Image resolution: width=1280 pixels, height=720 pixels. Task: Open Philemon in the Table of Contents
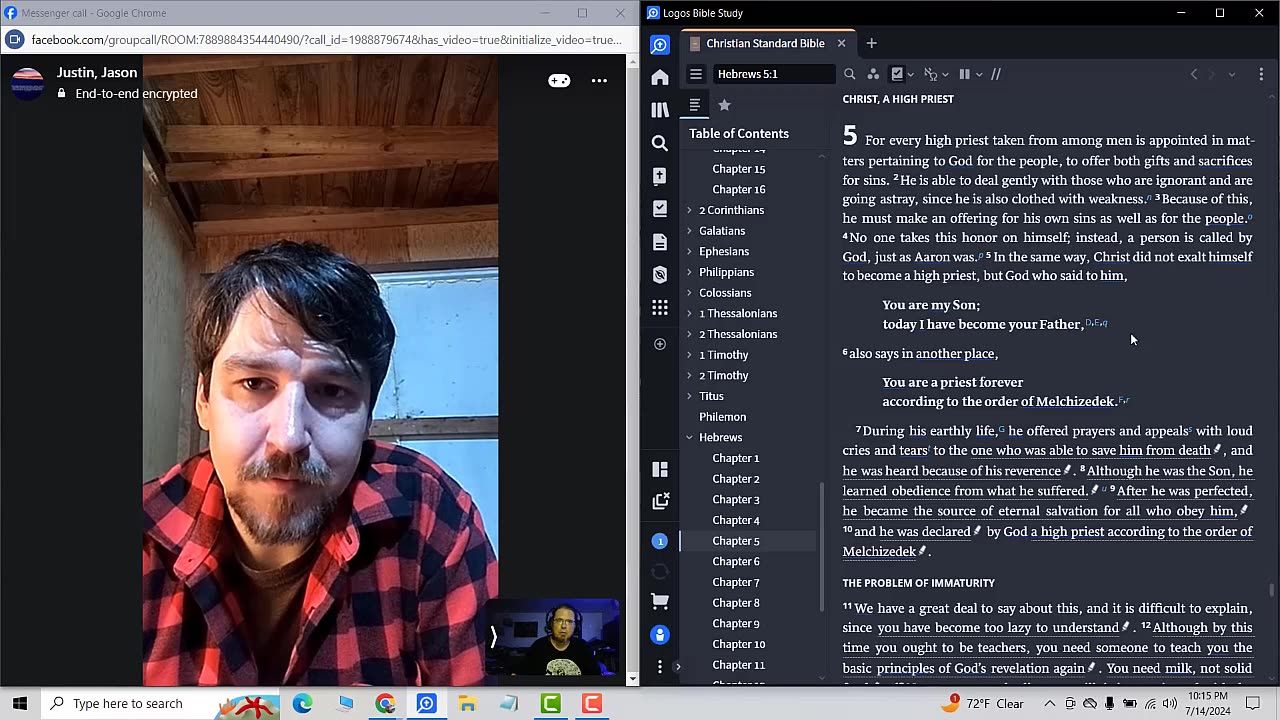[722, 417]
